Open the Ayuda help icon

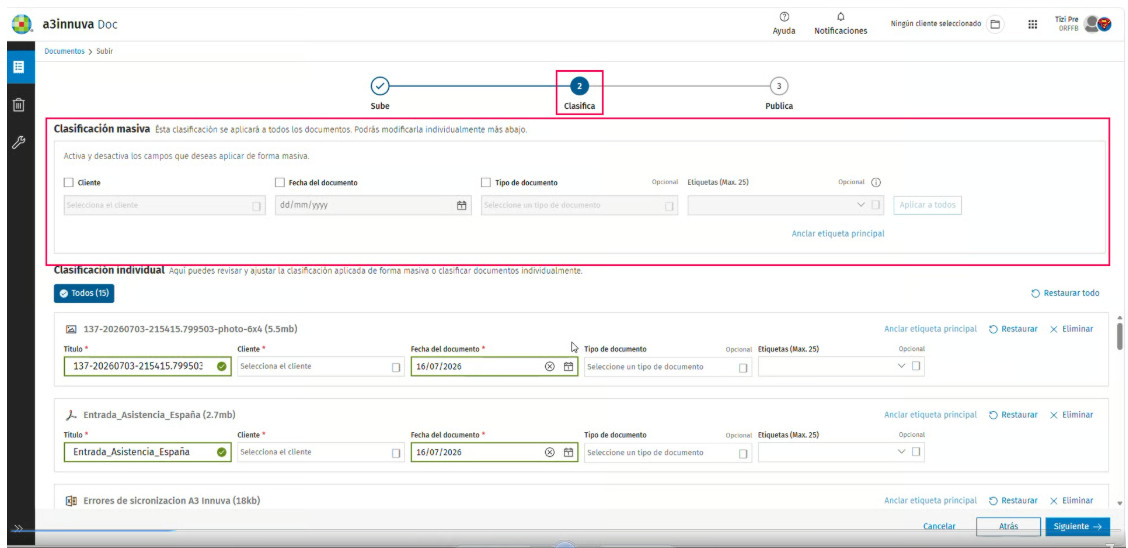[x=783, y=17]
